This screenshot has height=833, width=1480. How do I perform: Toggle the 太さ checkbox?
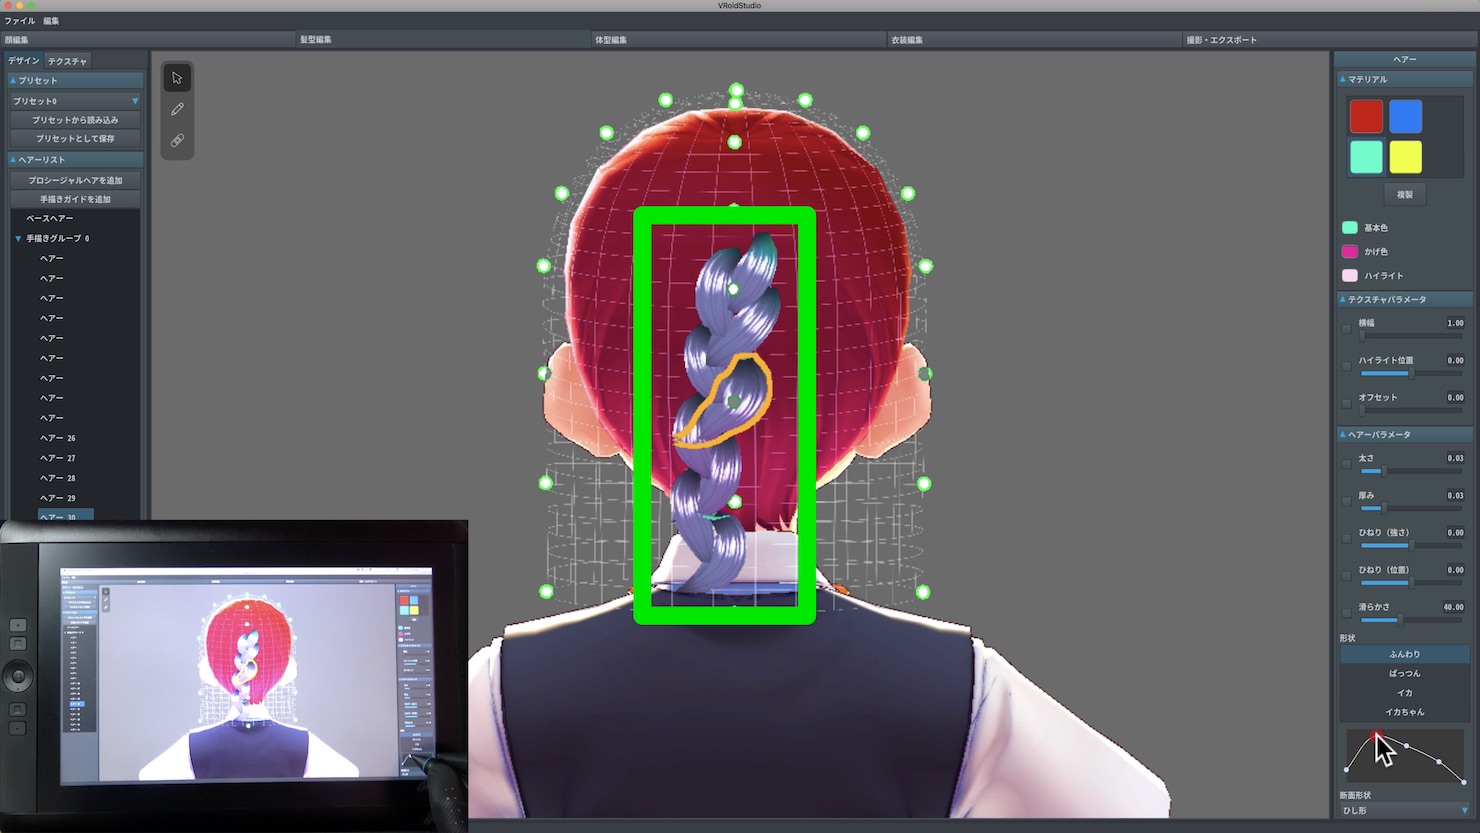coord(1347,464)
